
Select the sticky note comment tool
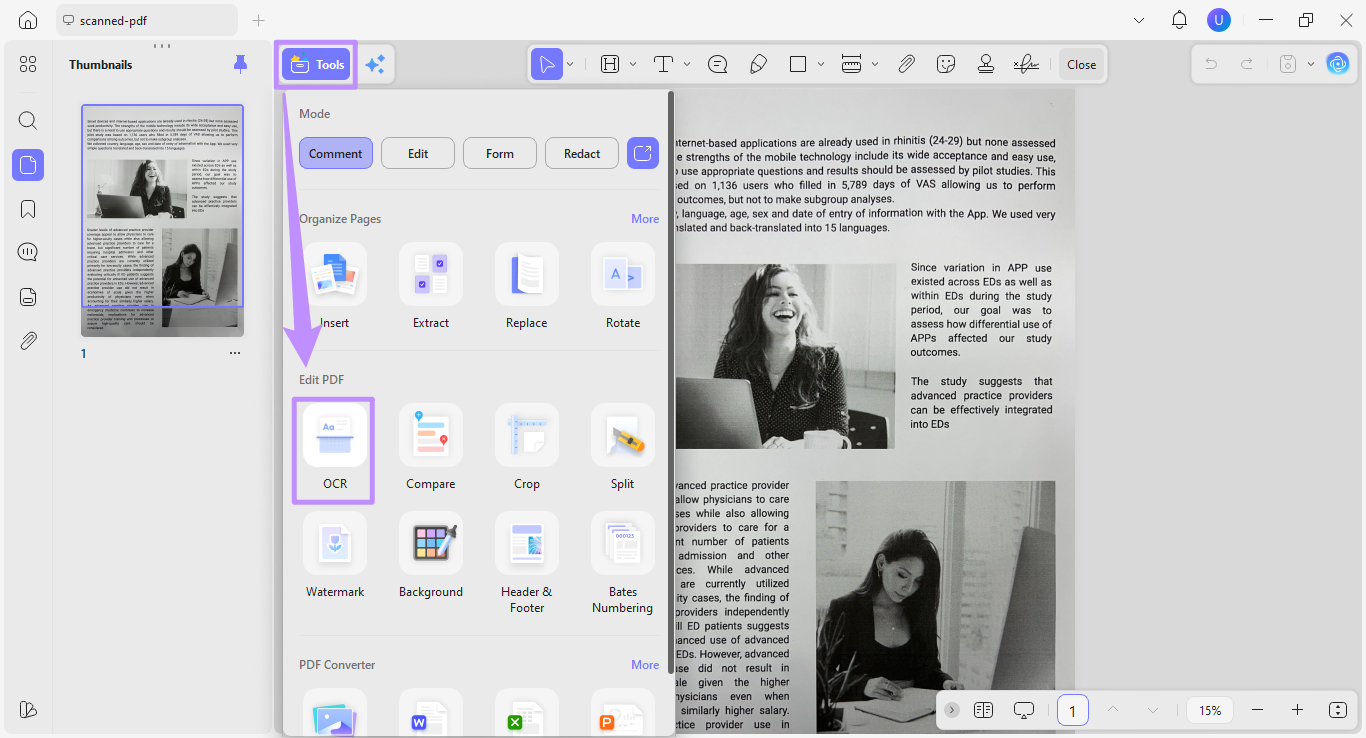717,64
